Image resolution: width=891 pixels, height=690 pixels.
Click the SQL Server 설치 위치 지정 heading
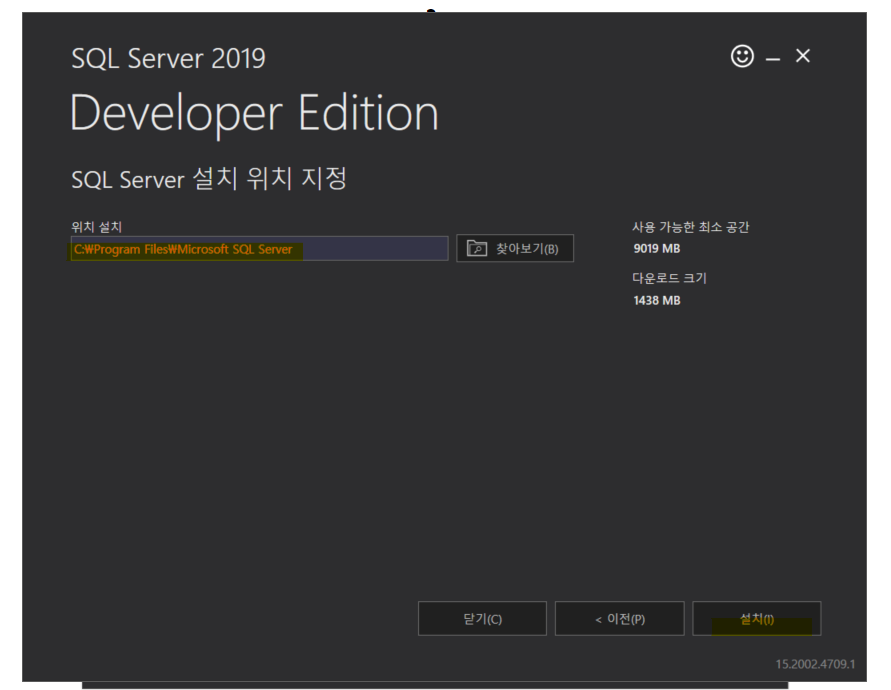(209, 179)
